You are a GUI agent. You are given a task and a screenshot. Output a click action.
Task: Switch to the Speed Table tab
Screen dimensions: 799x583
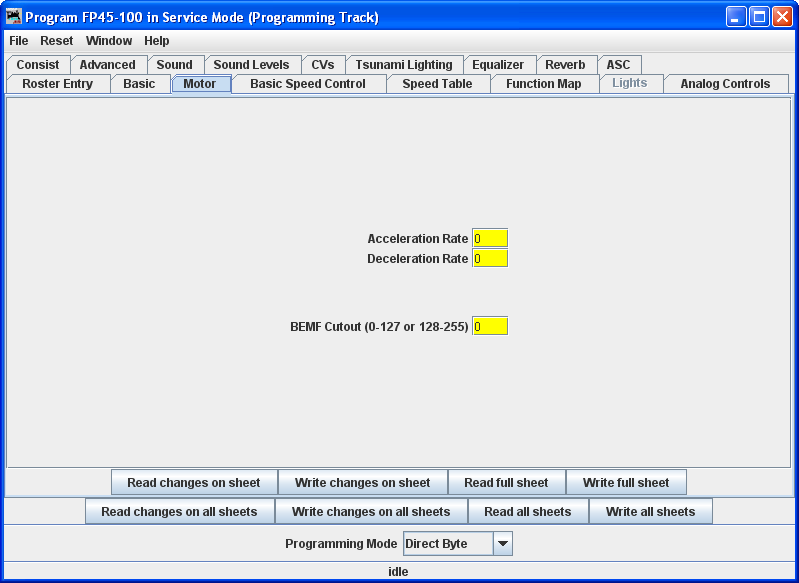(437, 84)
